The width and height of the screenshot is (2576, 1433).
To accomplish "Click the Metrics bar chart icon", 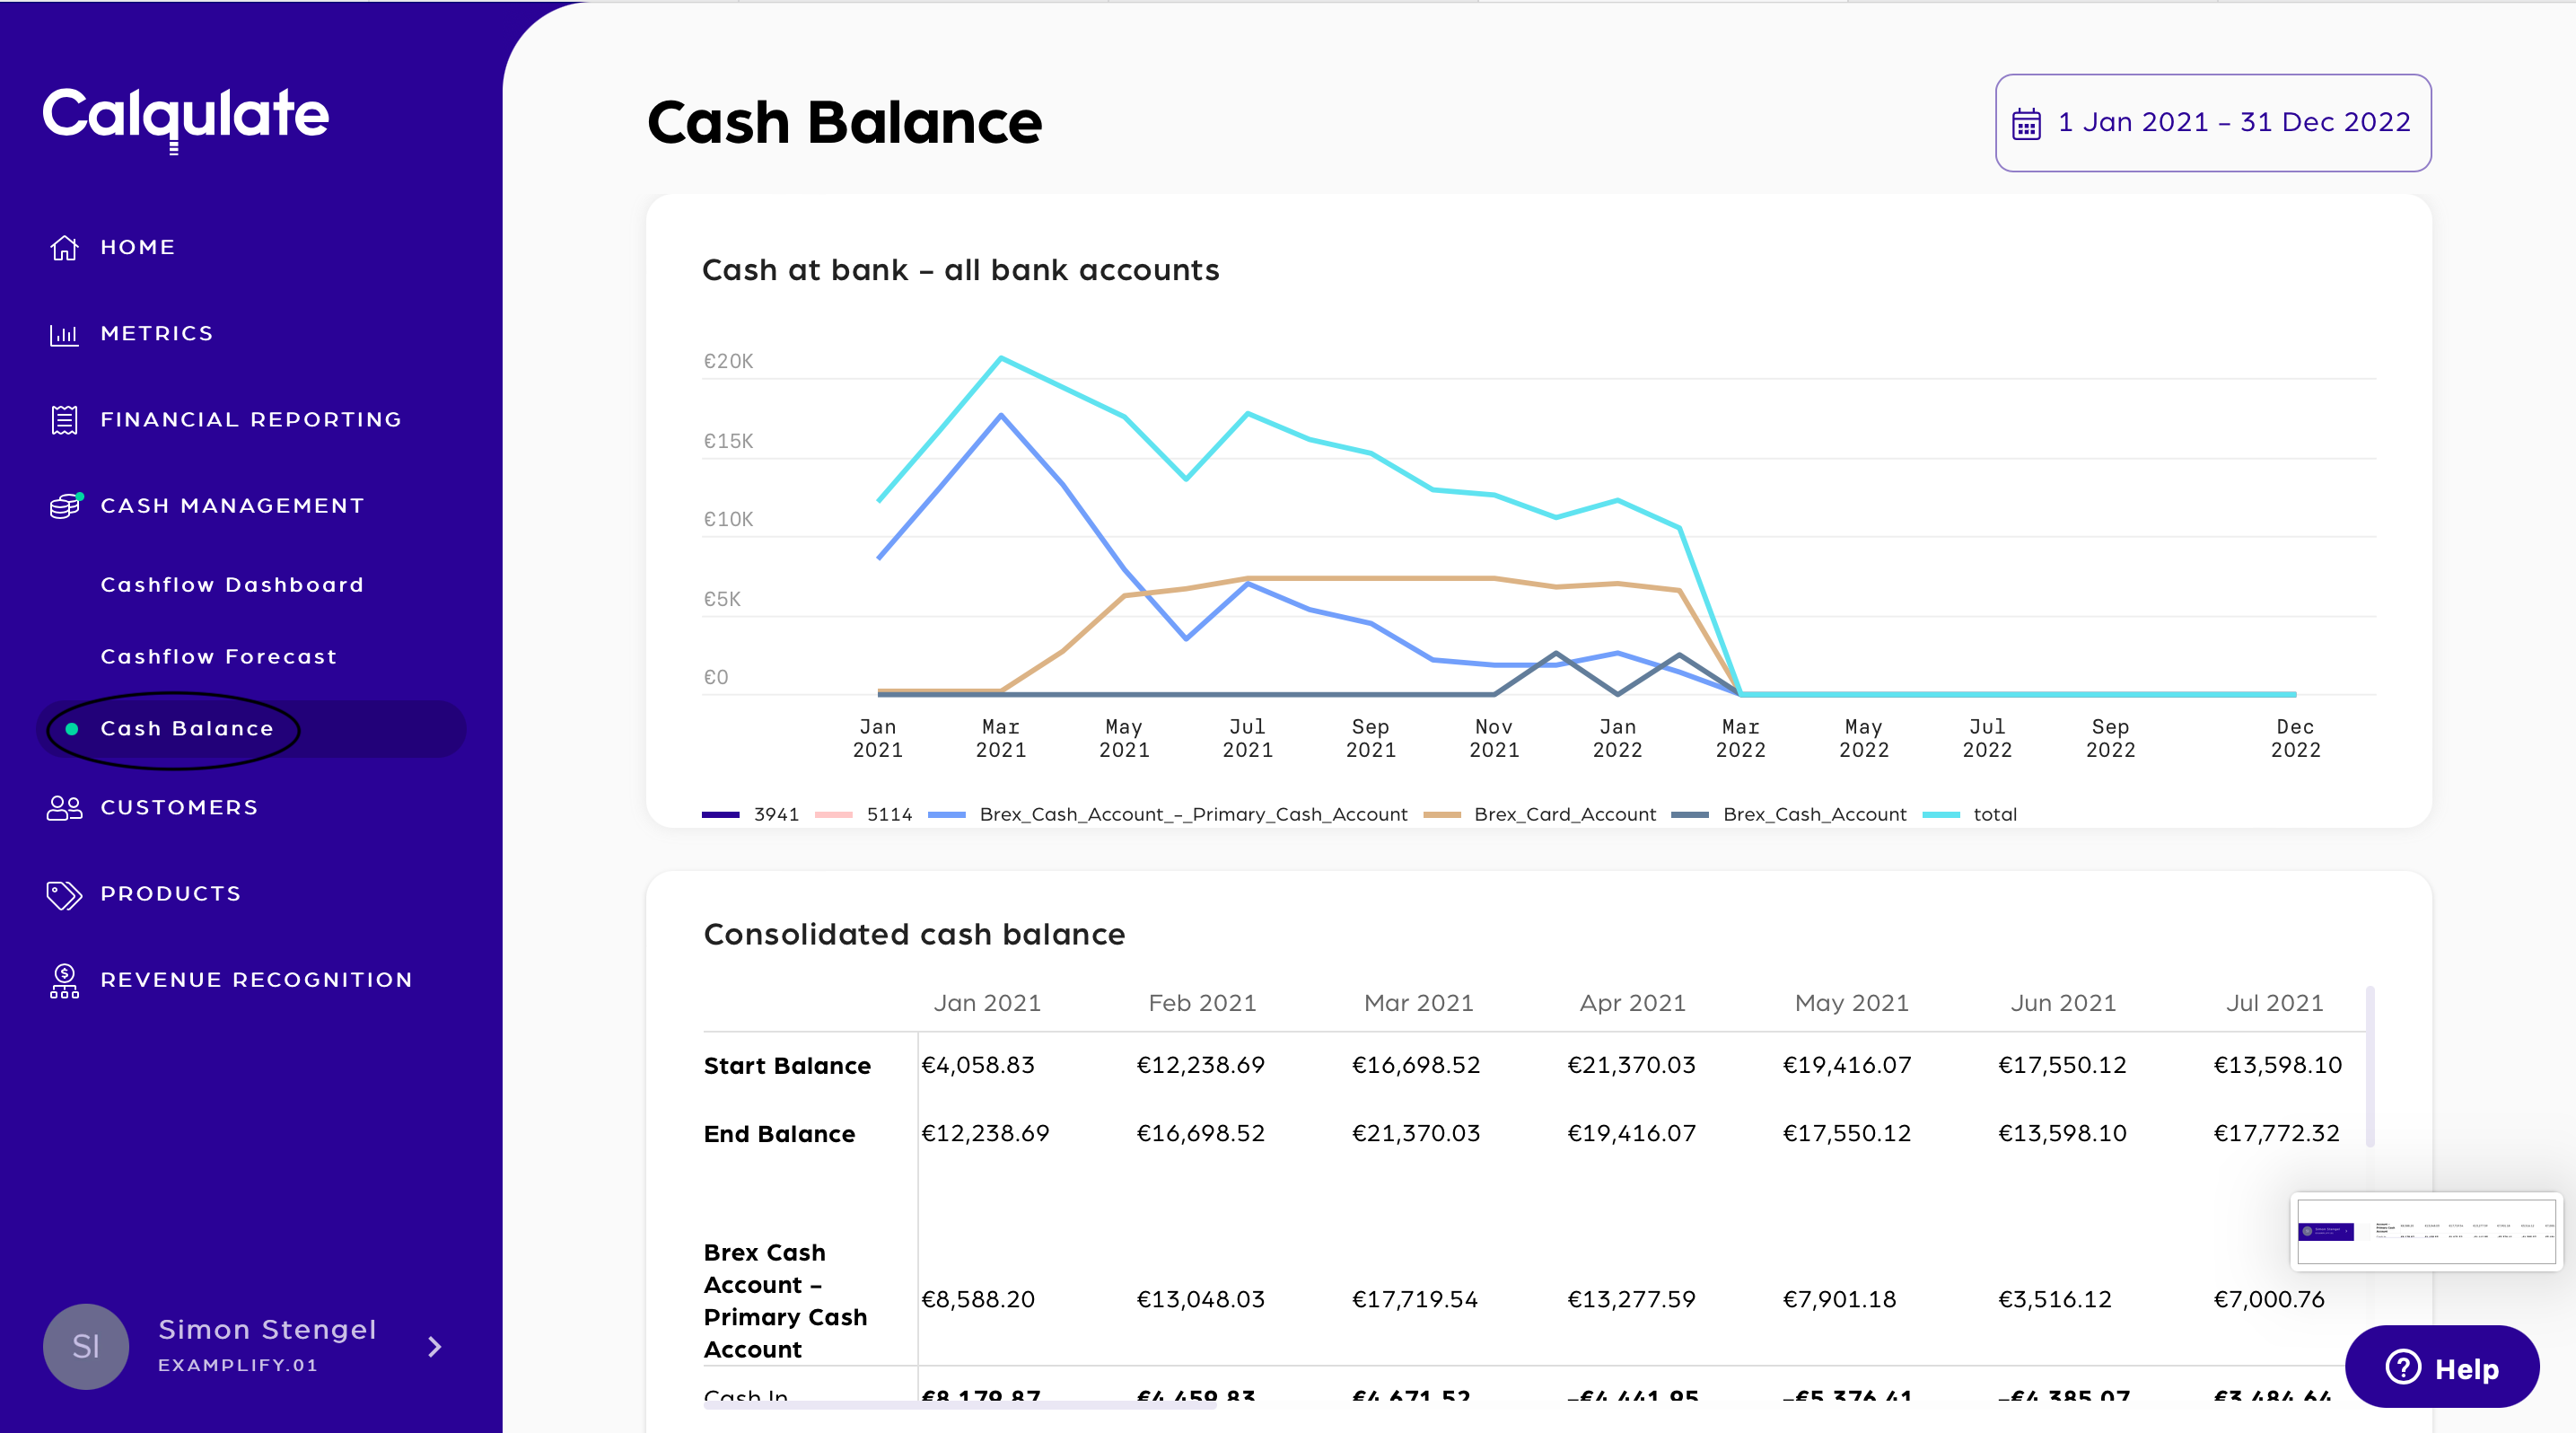I will pyautogui.click(x=64, y=334).
